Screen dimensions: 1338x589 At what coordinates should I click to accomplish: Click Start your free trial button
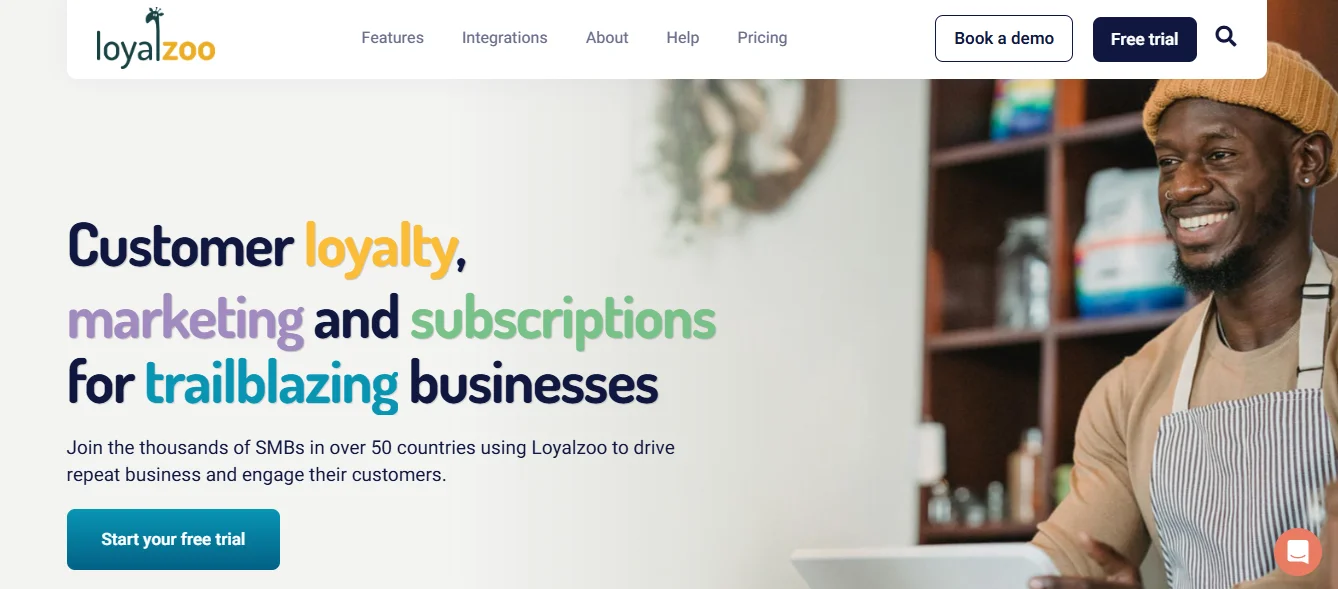[173, 540]
